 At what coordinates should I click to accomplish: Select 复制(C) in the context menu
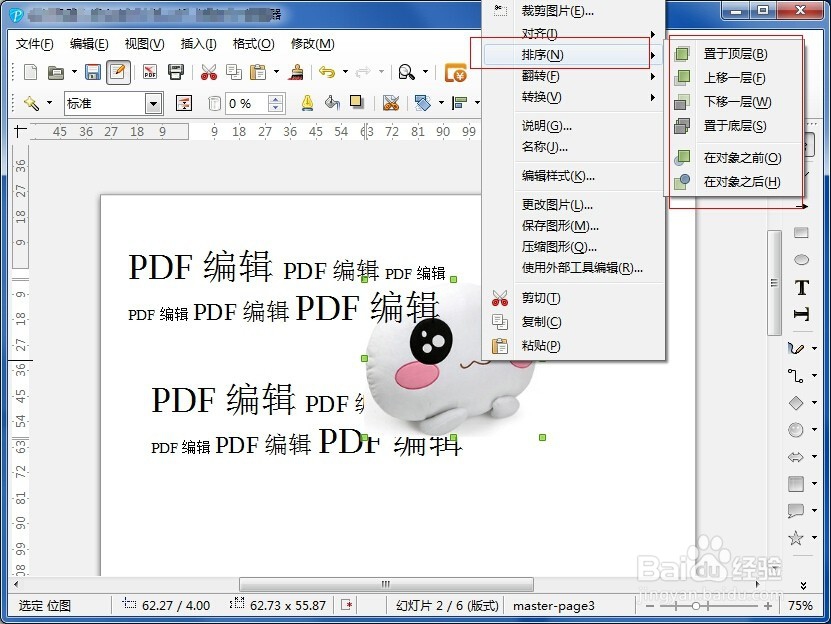541,321
